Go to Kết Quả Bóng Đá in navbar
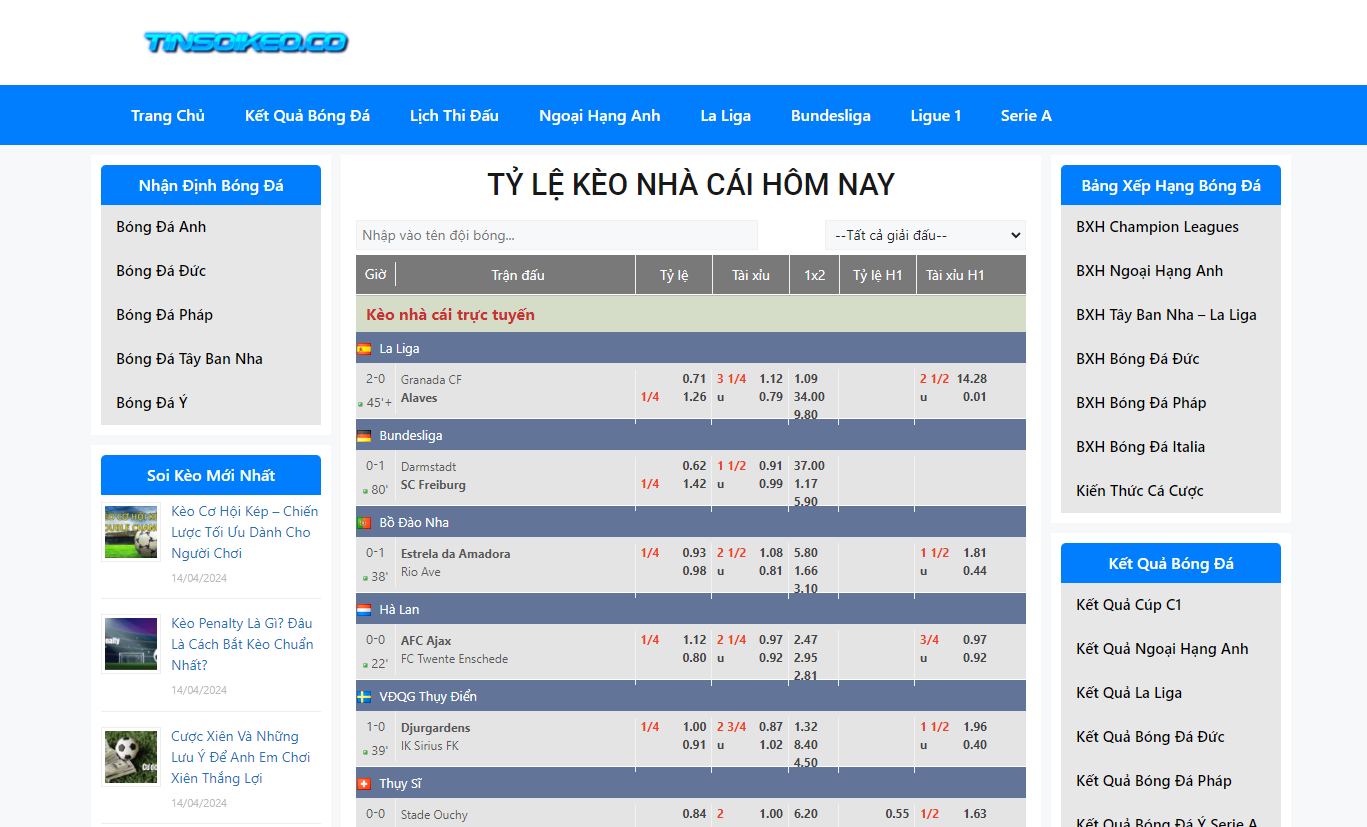Screen dimensions: 1367x827 [307, 116]
